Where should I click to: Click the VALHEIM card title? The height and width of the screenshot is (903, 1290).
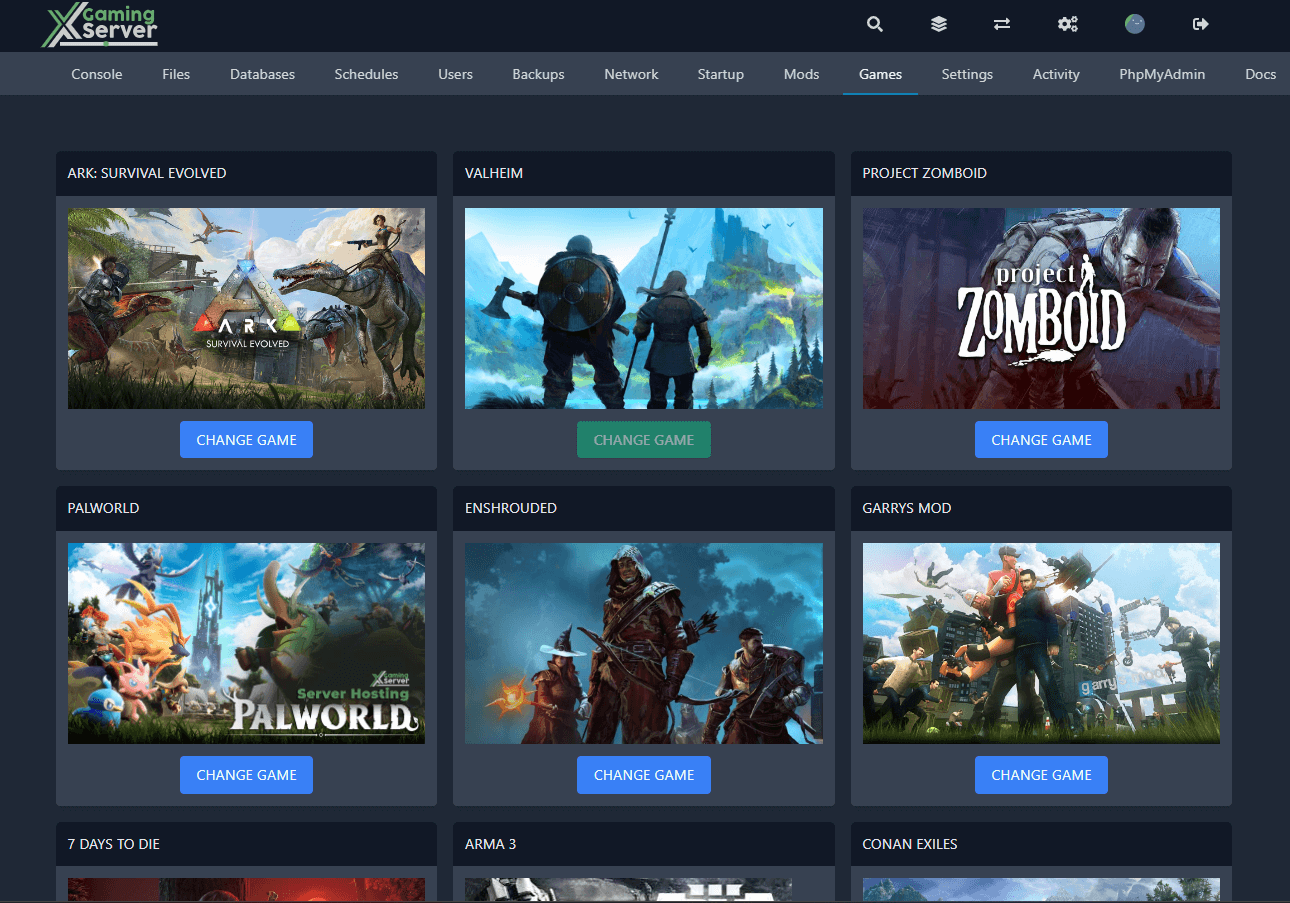click(494, 173)
